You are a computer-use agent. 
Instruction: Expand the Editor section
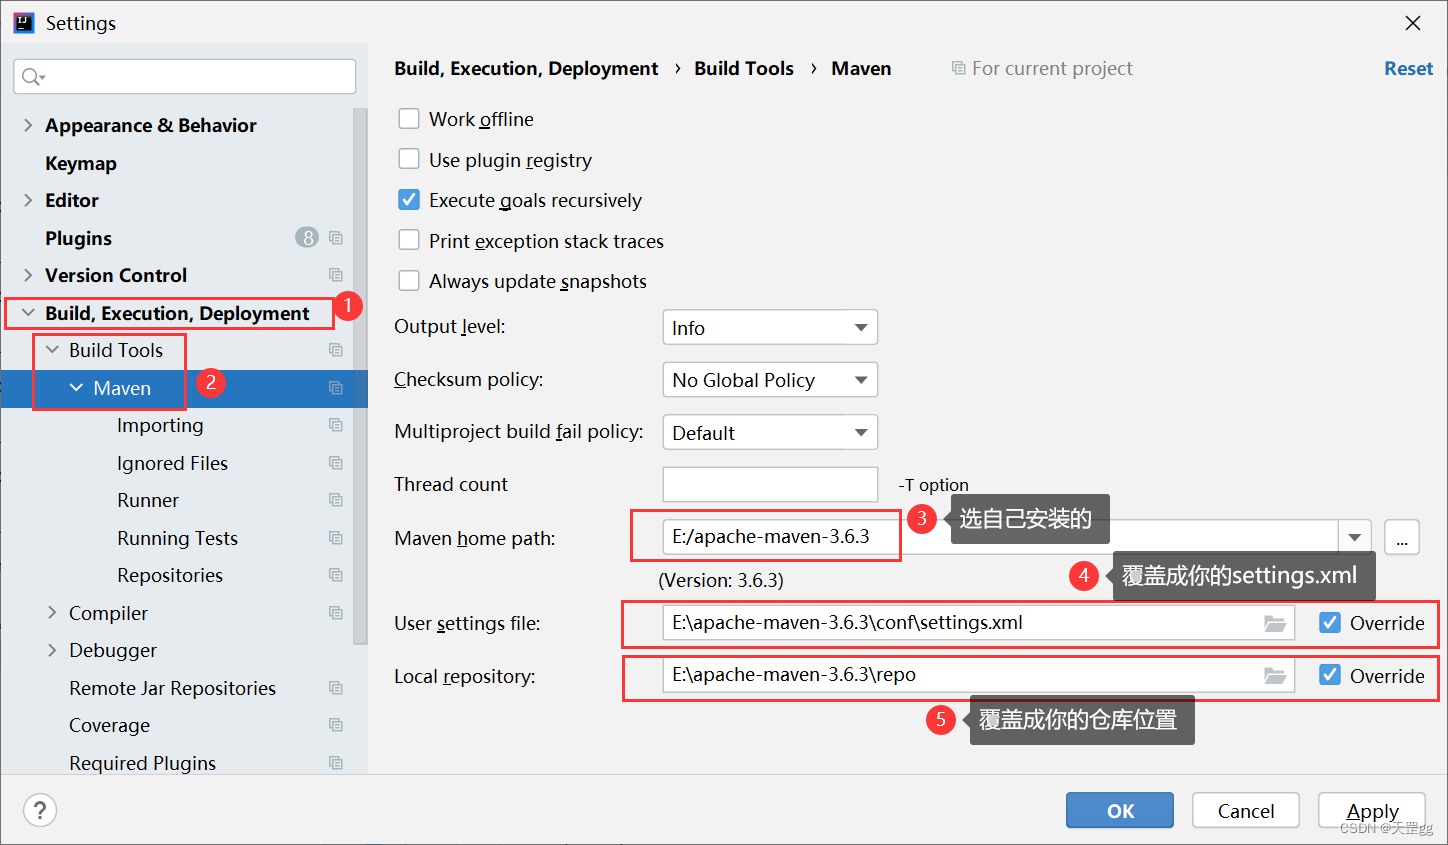click(x=28, y=200)
